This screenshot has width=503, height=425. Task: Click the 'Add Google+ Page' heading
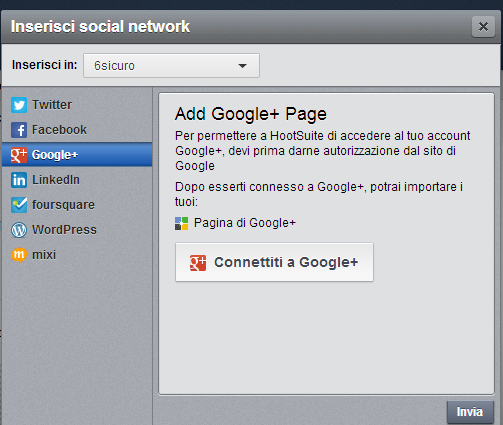(x=251, y=114)
